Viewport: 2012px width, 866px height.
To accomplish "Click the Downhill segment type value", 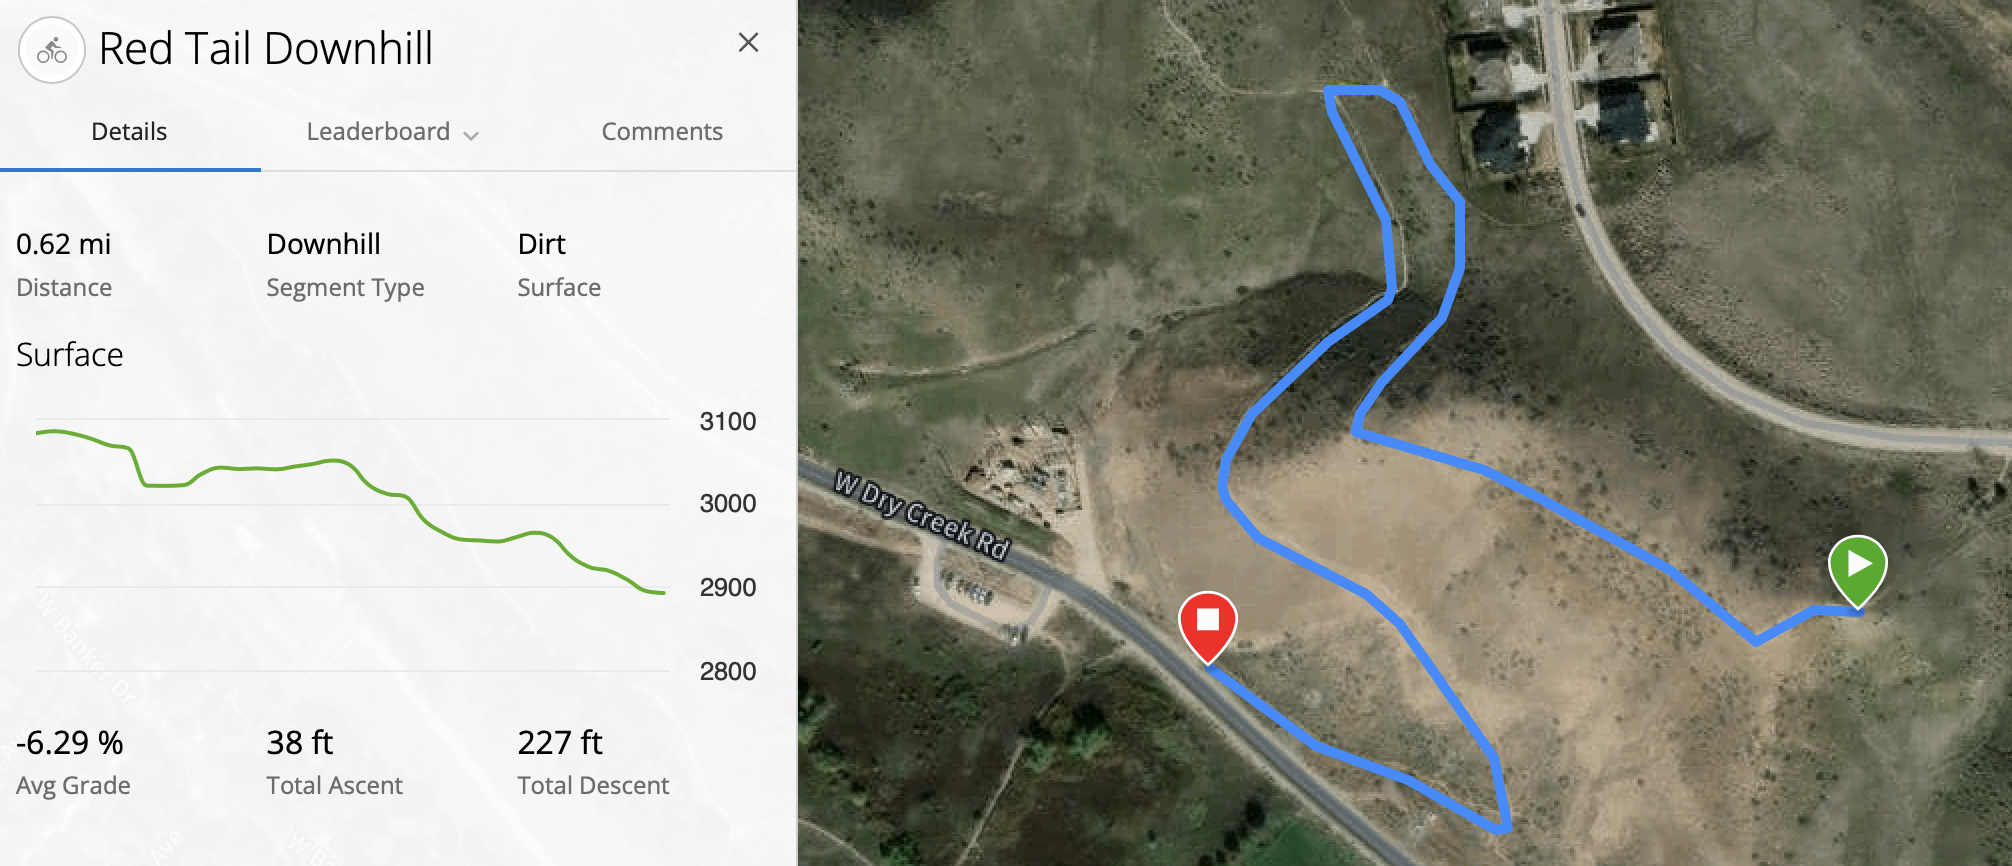I will click(324, 244).
